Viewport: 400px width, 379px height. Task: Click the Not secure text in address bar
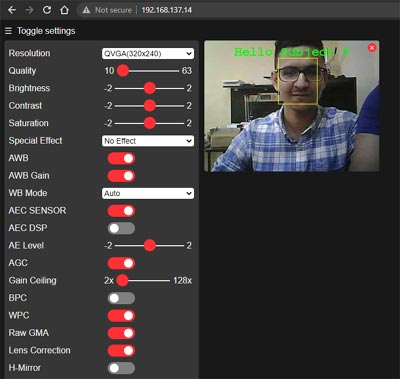113,10
